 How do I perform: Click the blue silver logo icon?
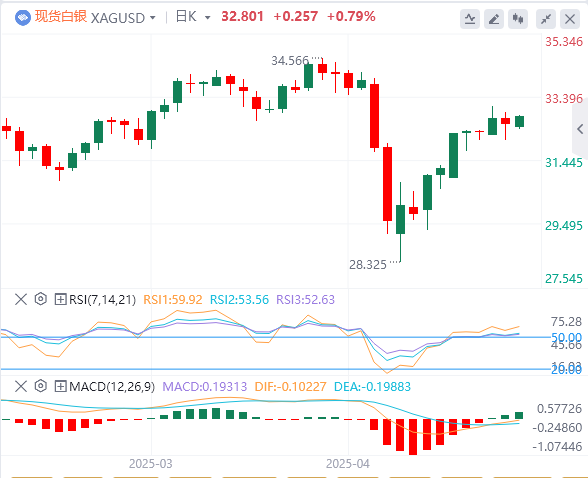[x=23, y=18]
